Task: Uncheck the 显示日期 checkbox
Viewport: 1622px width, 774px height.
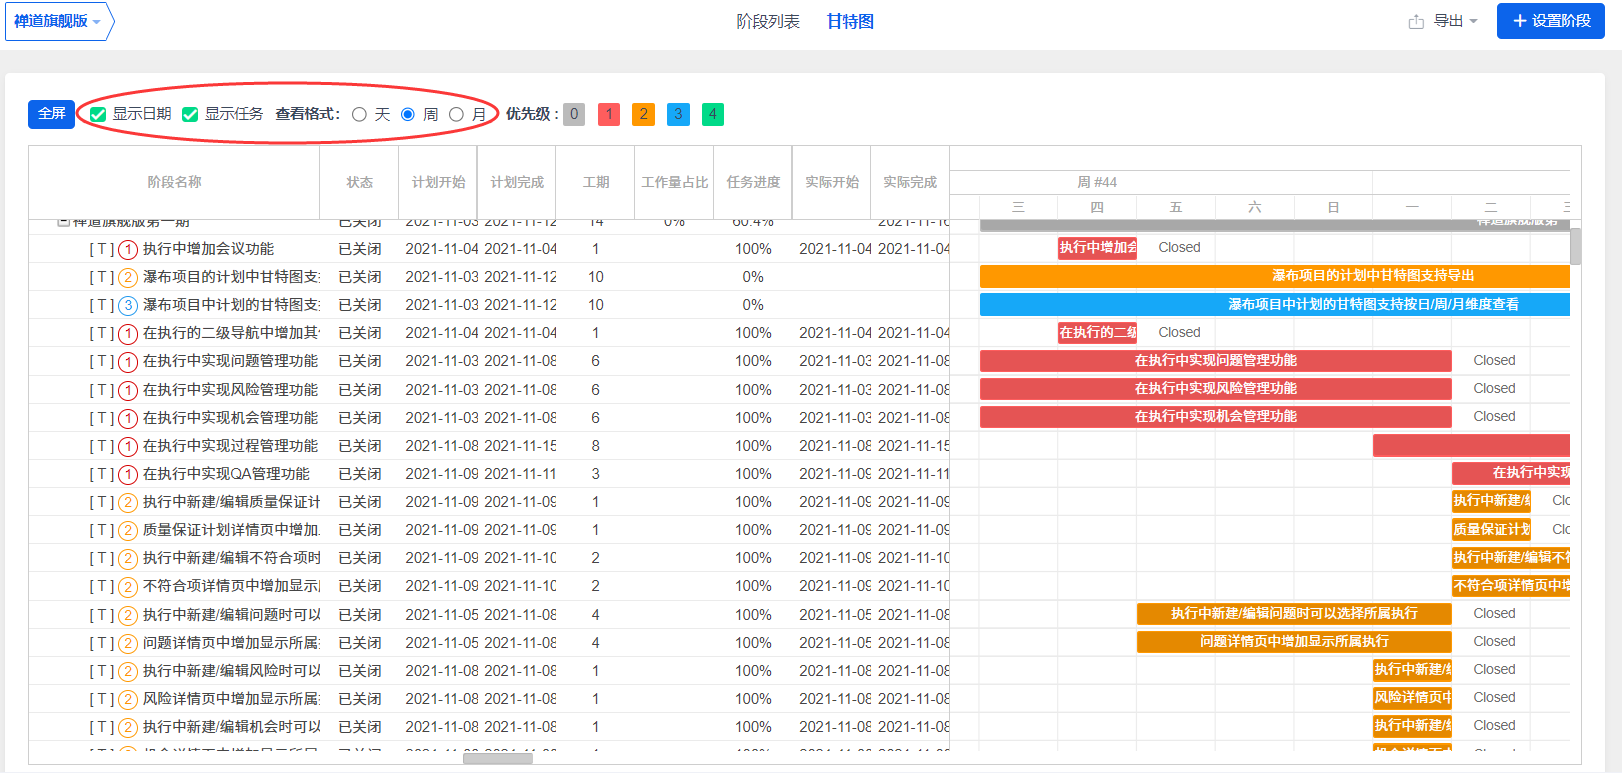Action: pos(98,114)
